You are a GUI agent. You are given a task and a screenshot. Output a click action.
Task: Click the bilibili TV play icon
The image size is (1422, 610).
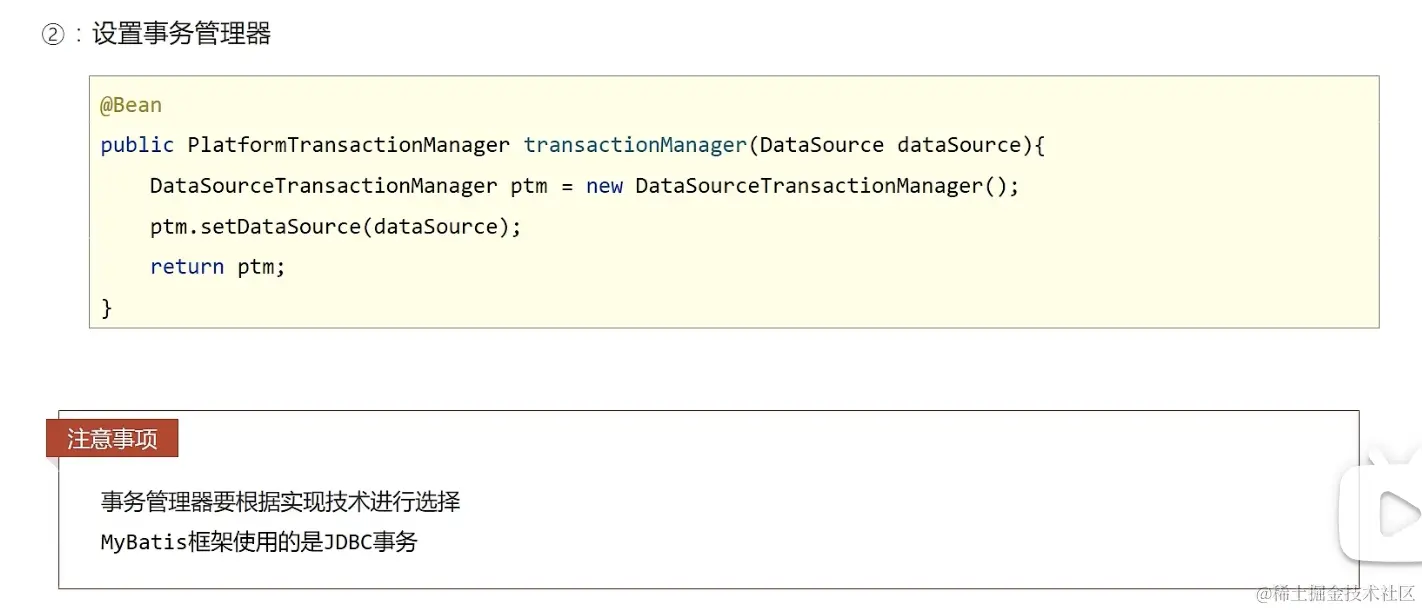point(1384,515)
